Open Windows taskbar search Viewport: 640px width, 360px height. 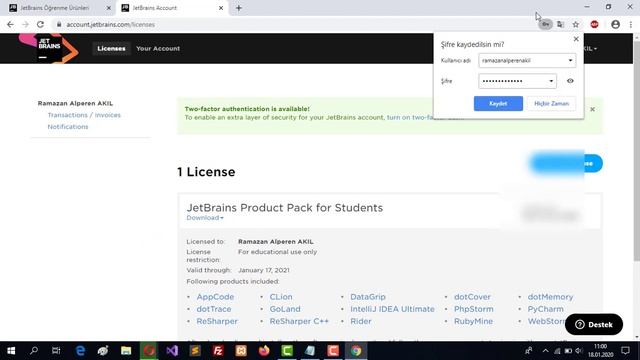(34, 351)
